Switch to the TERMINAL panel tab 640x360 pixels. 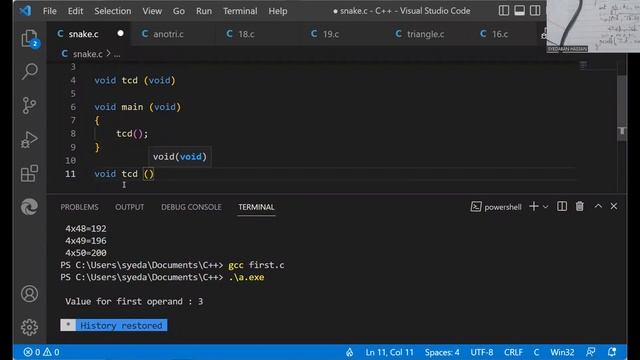(256, 207)
